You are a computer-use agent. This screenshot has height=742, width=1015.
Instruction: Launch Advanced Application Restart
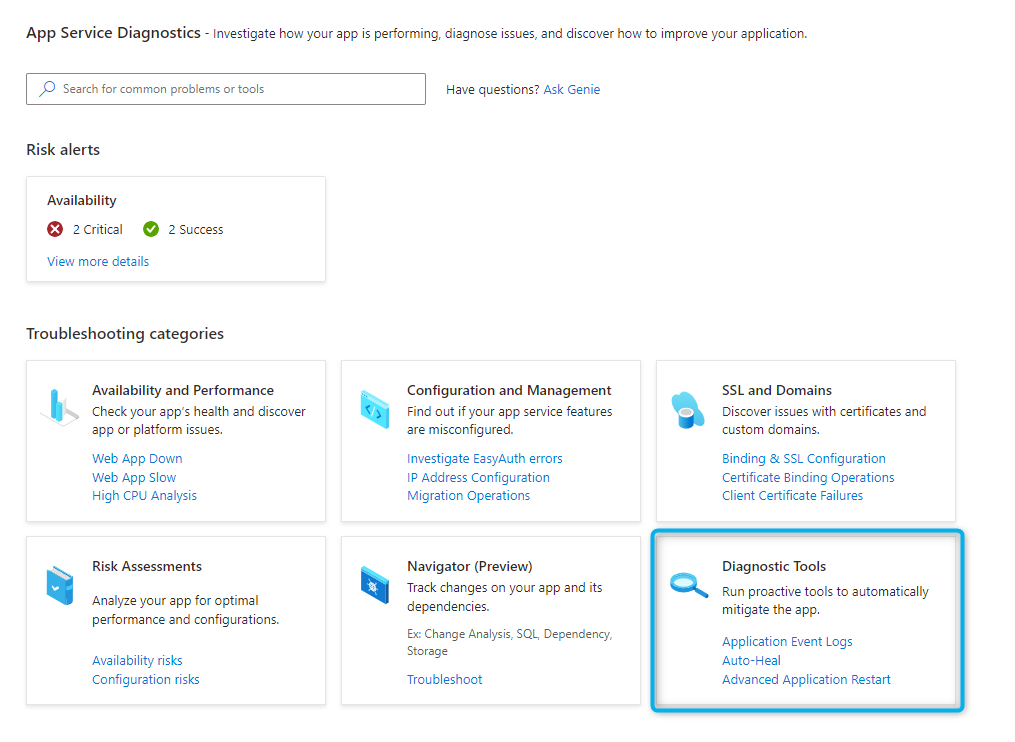coord(806,680)
